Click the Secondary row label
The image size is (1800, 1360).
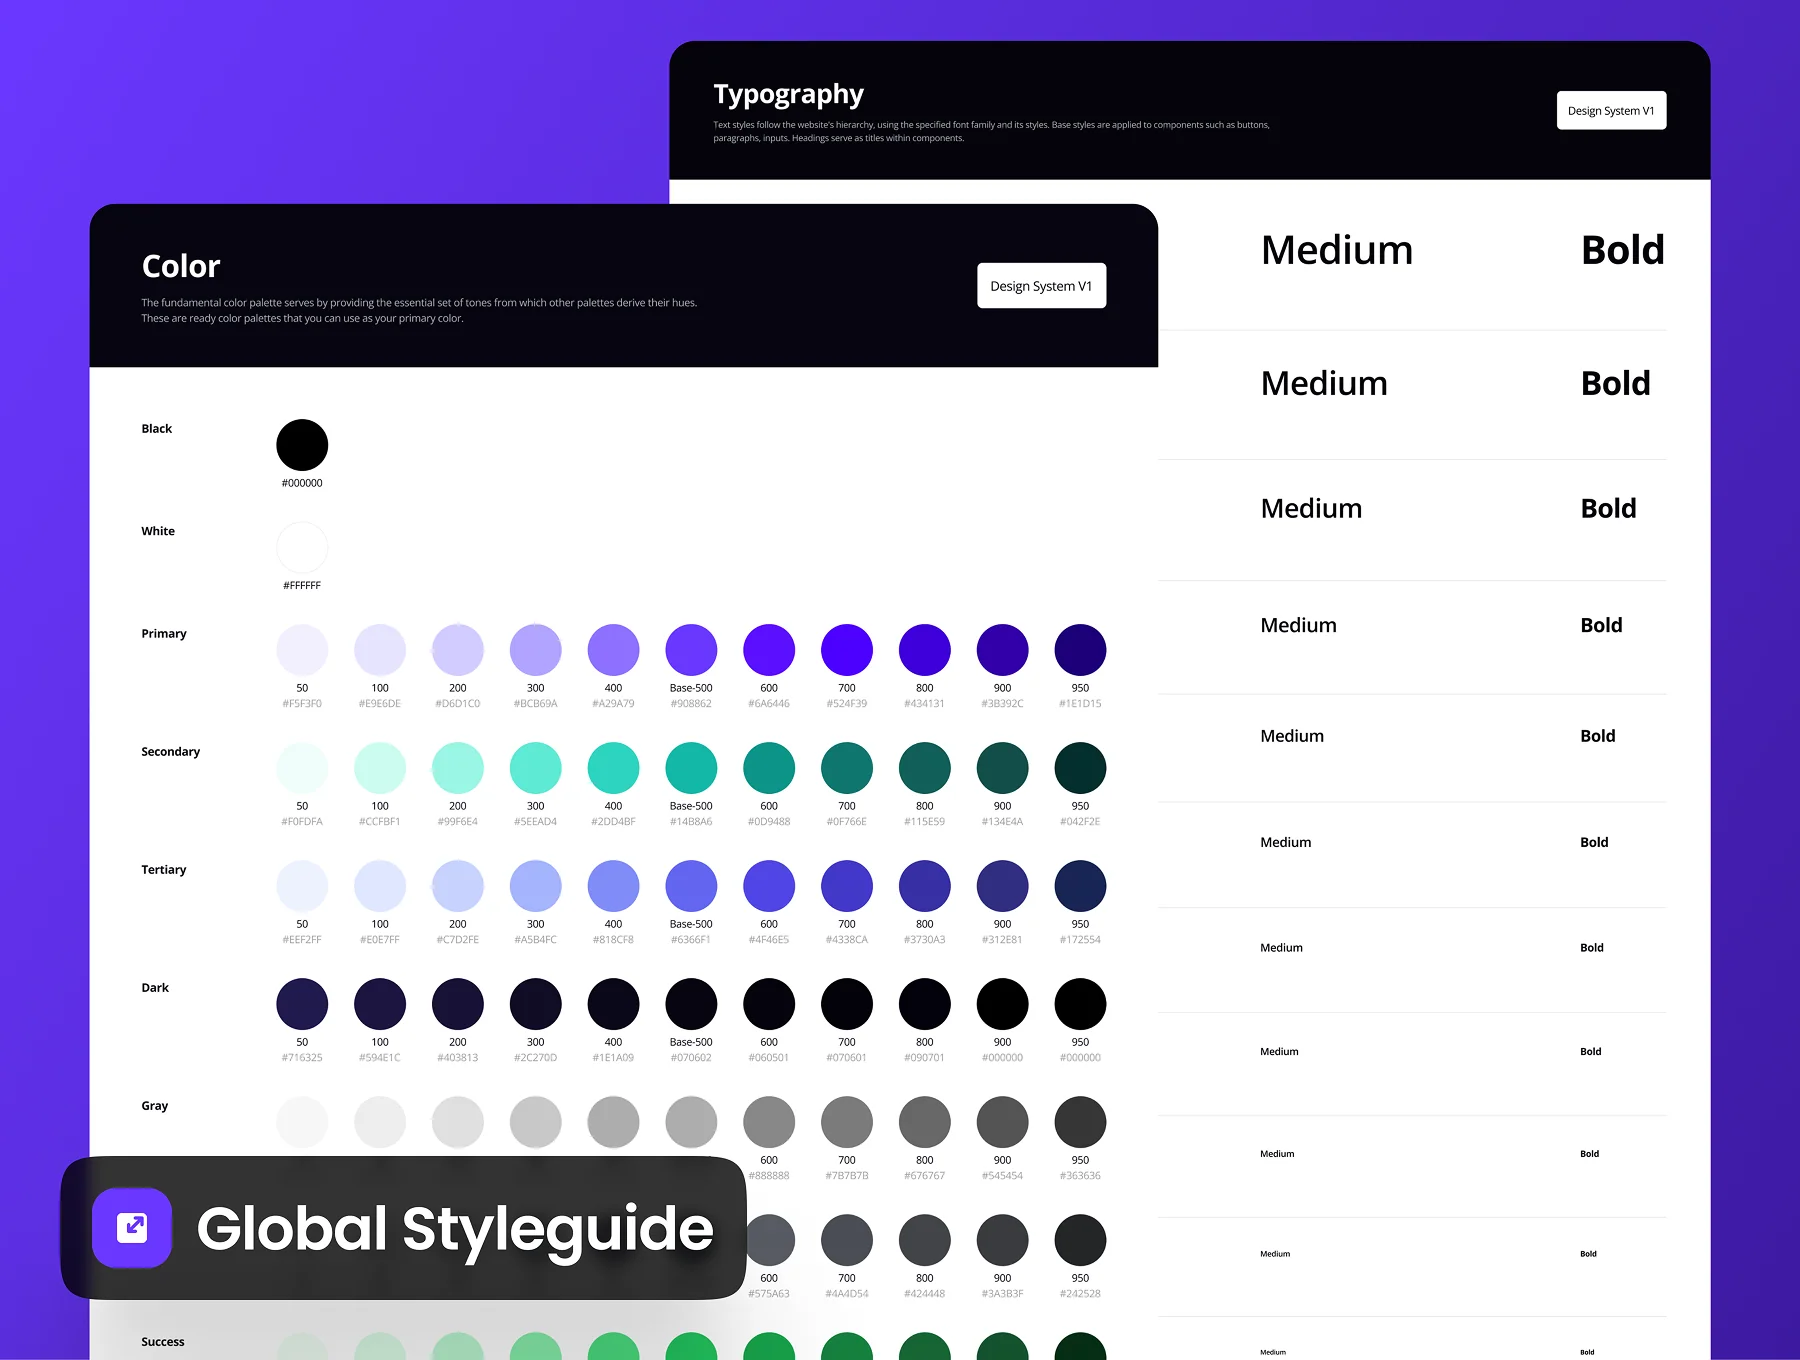point(171,752)
